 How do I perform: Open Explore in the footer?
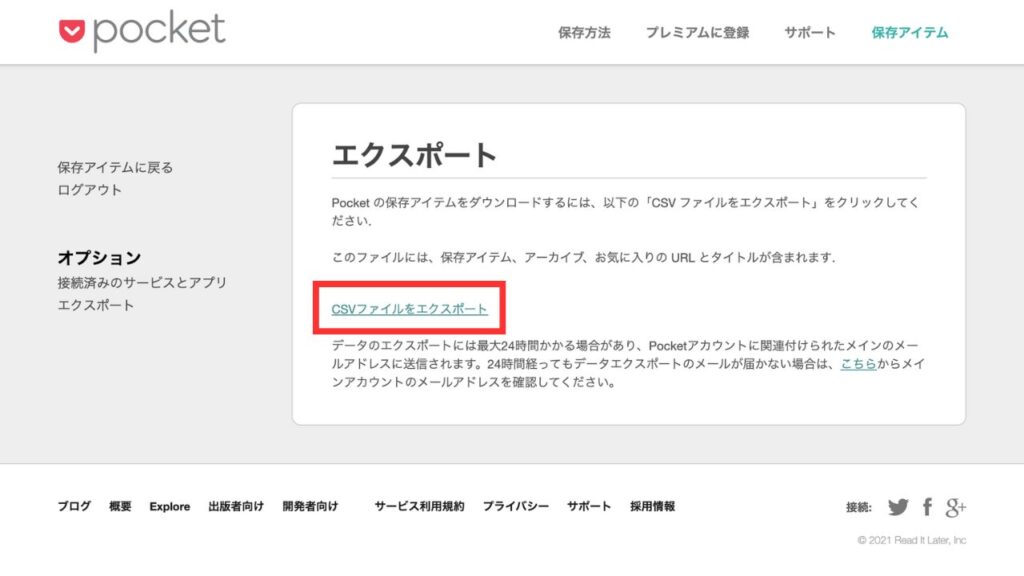pos(170,506)
